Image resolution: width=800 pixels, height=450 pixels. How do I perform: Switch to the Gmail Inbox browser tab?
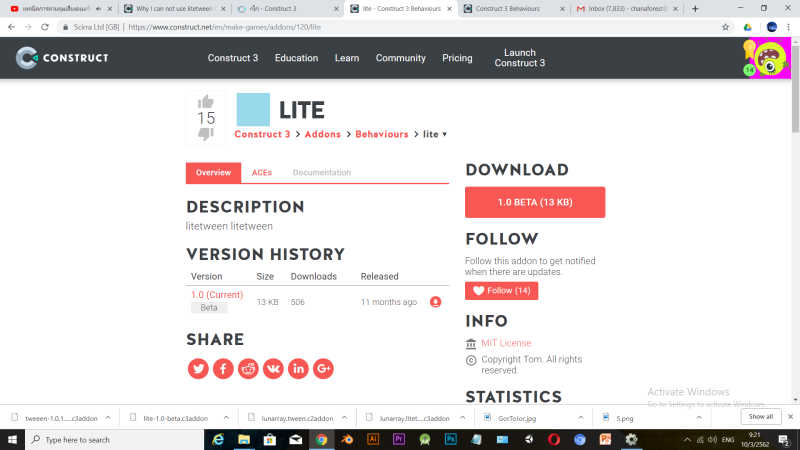pos(628,9)
